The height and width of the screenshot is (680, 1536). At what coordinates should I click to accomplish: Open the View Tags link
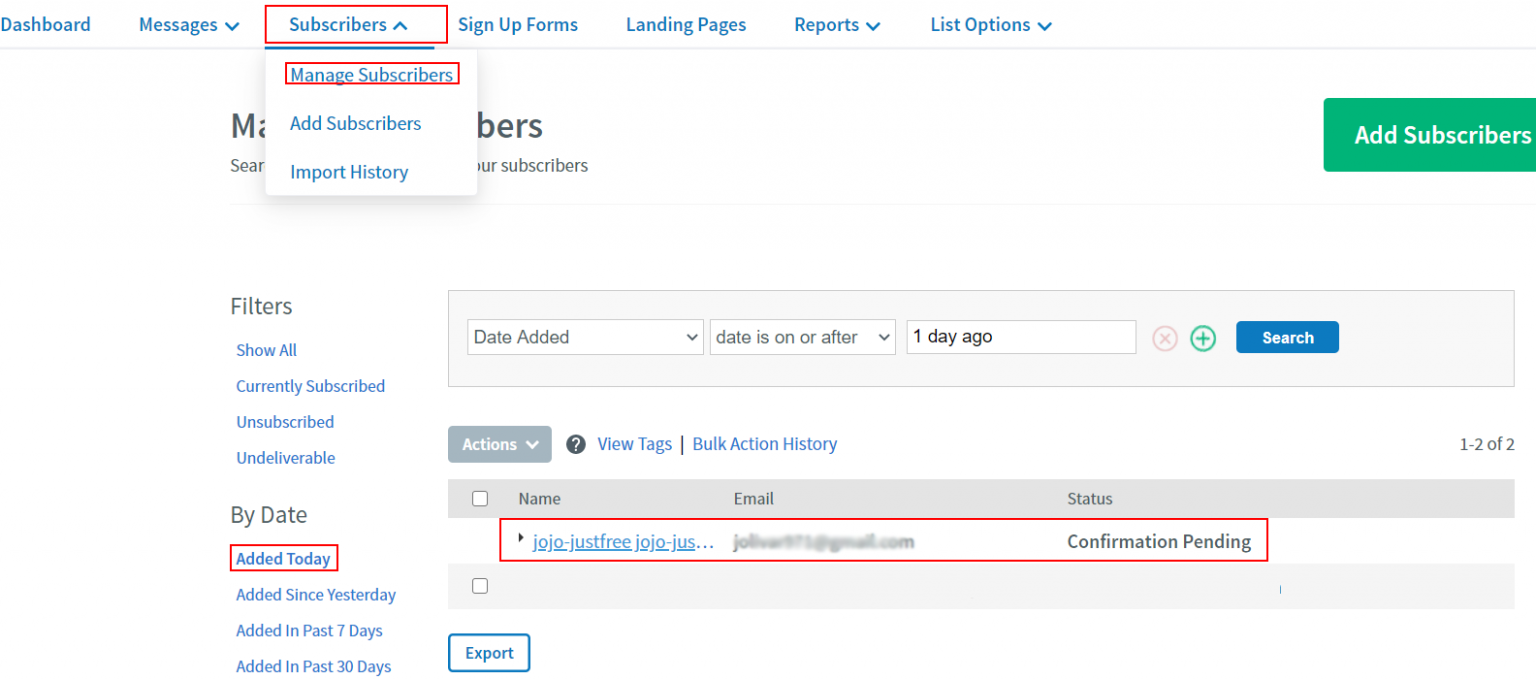(x=634, y=444)
